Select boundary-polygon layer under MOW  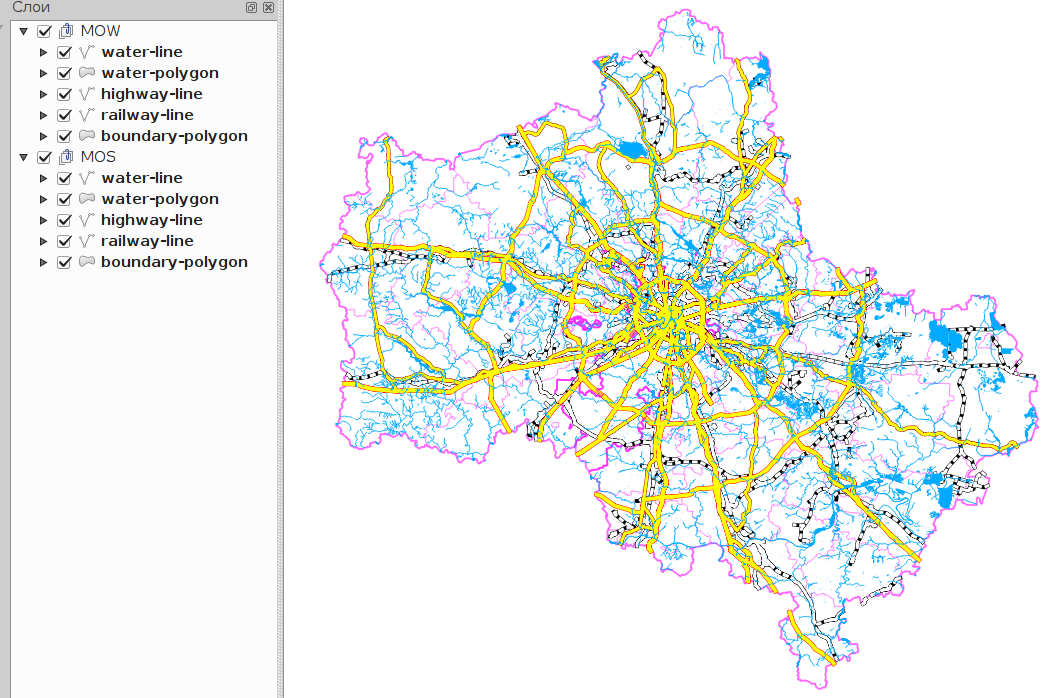174,136
